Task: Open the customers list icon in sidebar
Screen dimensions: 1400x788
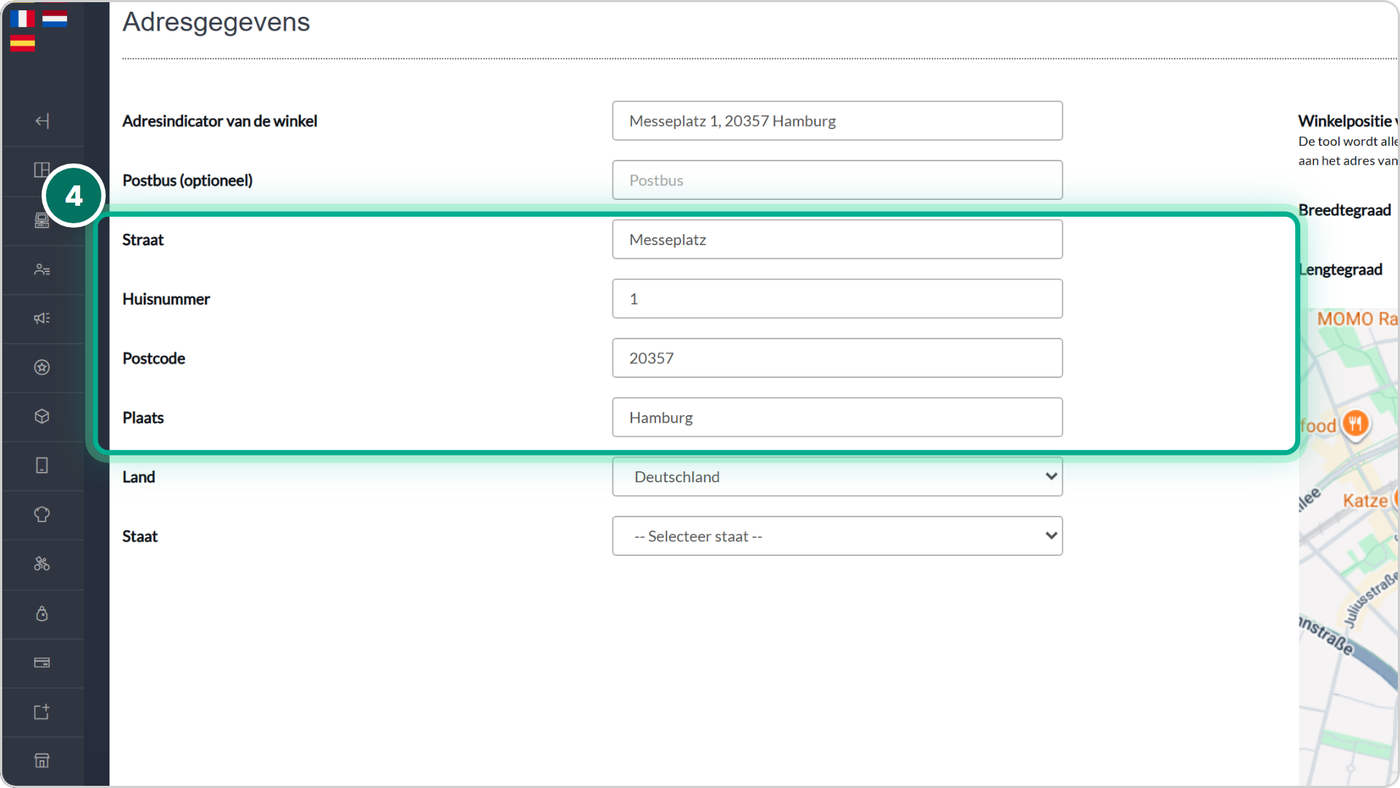Action: click(x=42, y=269)
